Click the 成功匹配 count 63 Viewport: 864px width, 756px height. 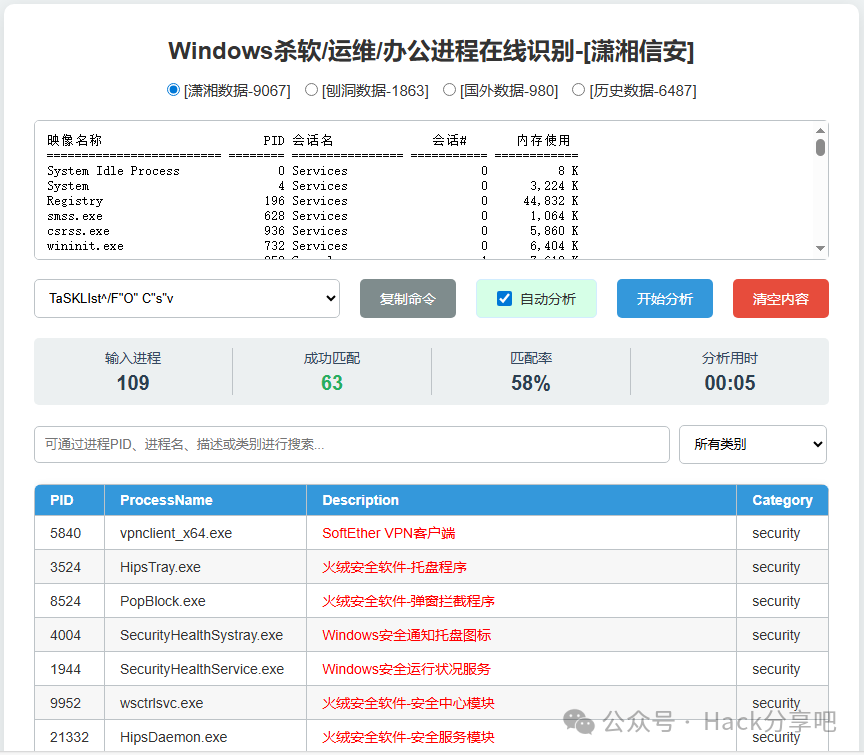click(332, 383)
